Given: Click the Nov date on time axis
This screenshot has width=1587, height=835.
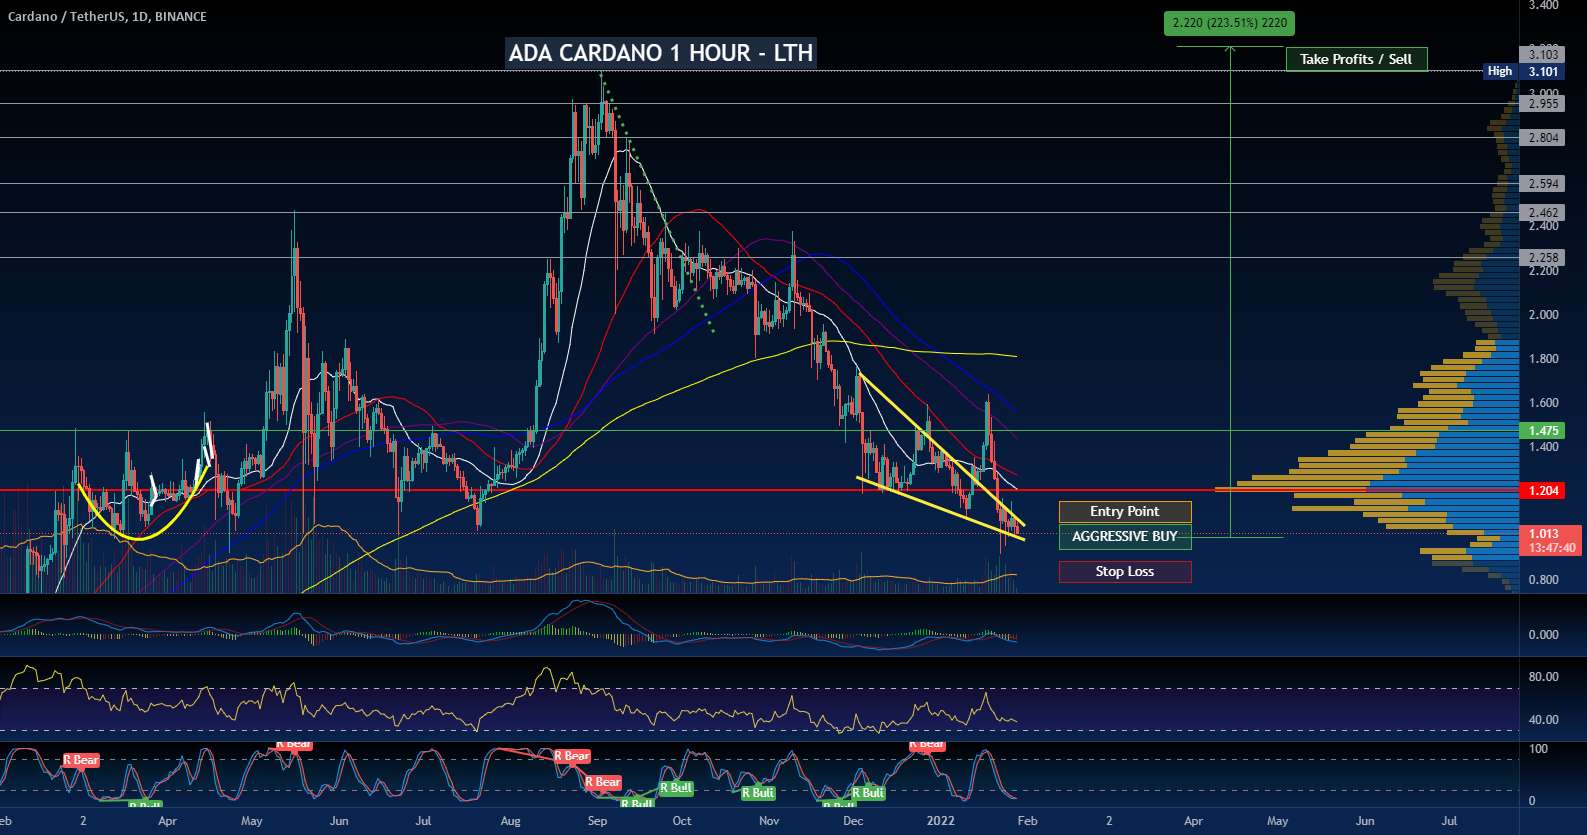Looking at the screenshot, I should point(769,821).
